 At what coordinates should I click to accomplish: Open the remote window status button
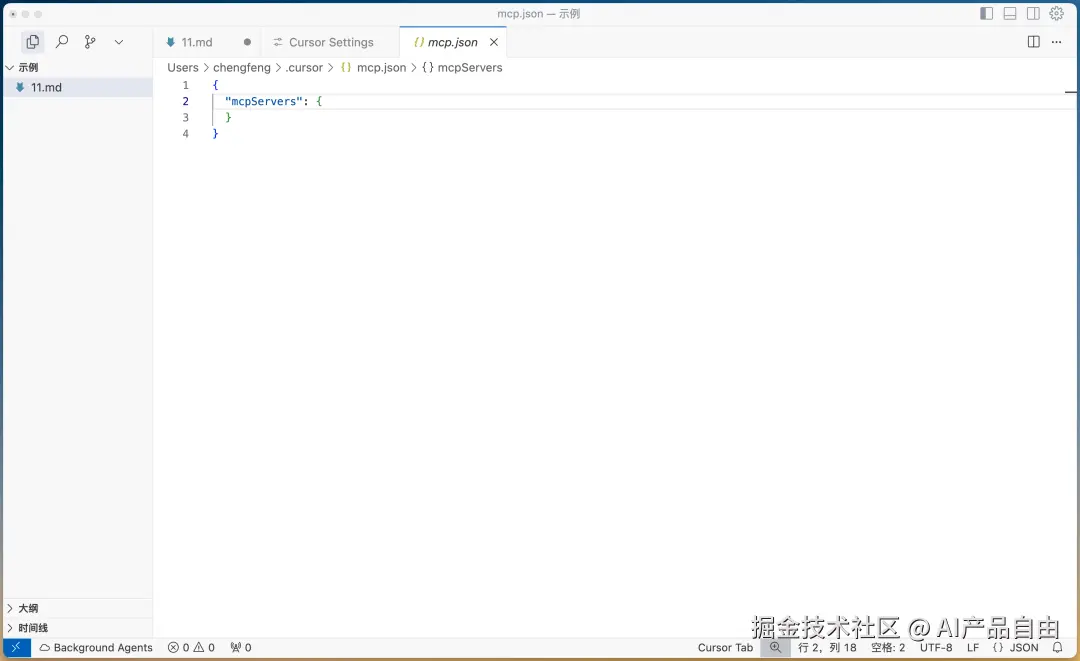point(17,648)
